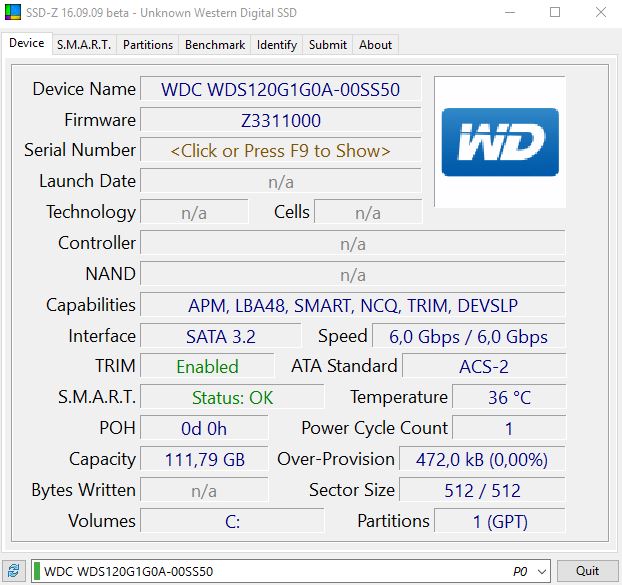The height and width of the screenshot is (585, 622).
Task: Click ATA Standard value ACS-2
Action: (x=484, y=366)
